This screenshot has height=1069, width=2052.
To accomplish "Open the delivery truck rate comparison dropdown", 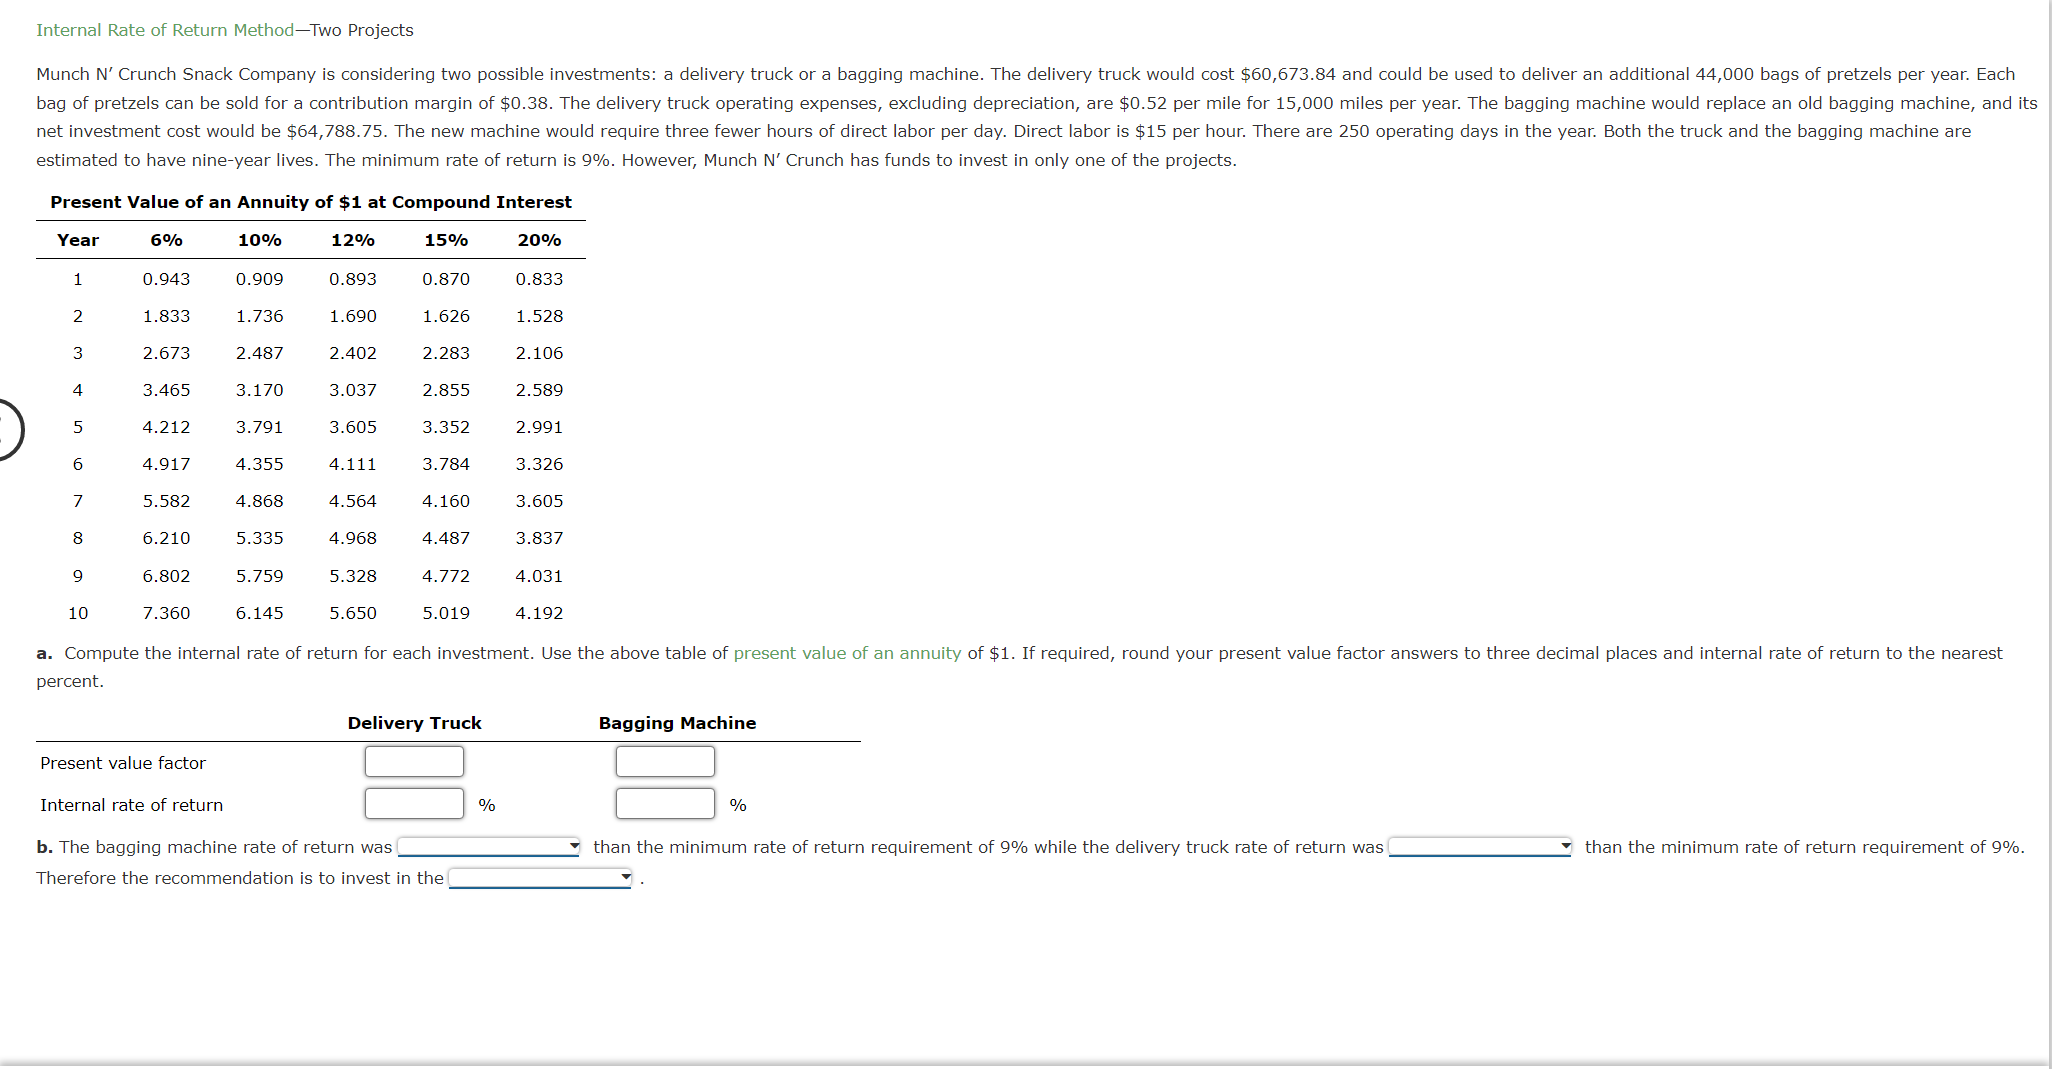I will point(1480,847).
